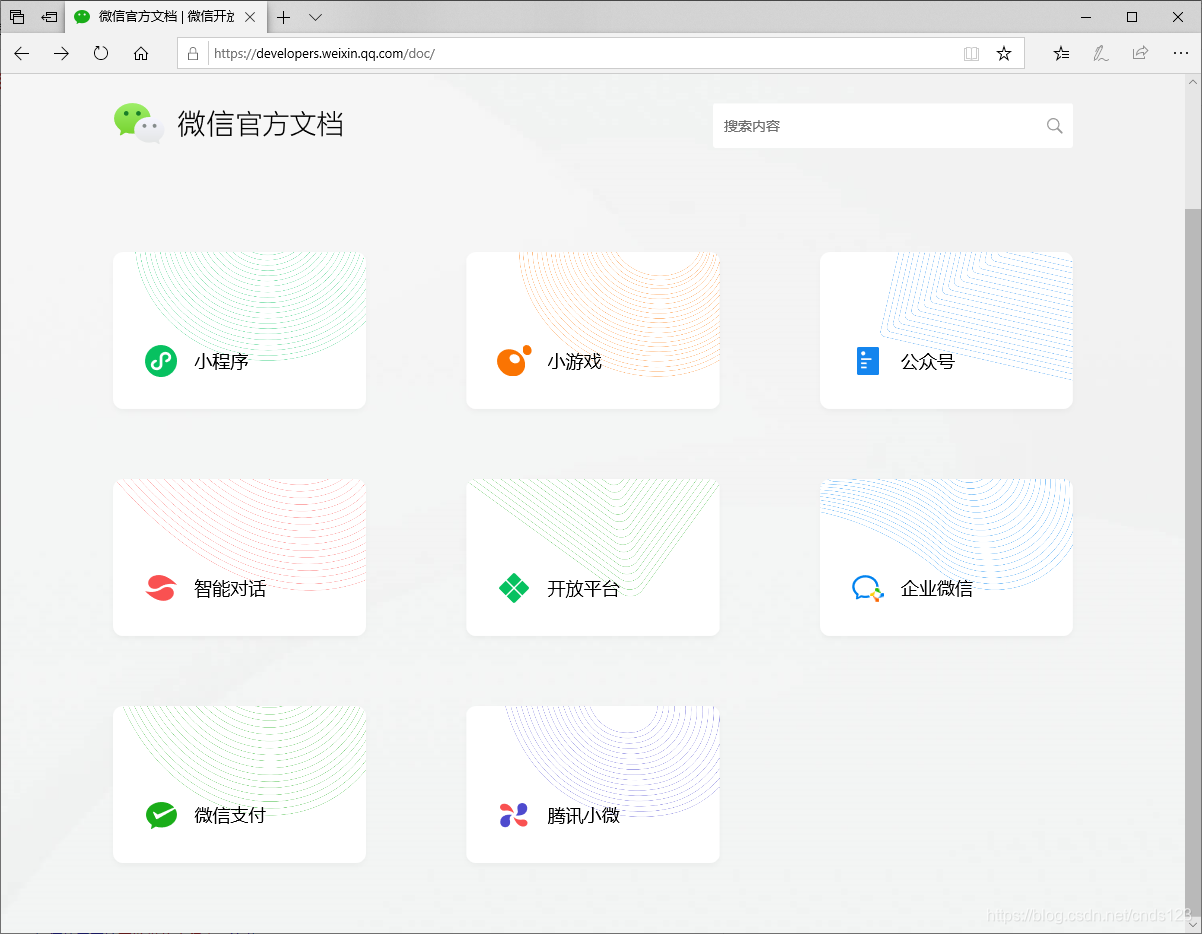1202x934 pixels.
Task: Open a new tab with plus button
Action: click(x=284, y=17)
